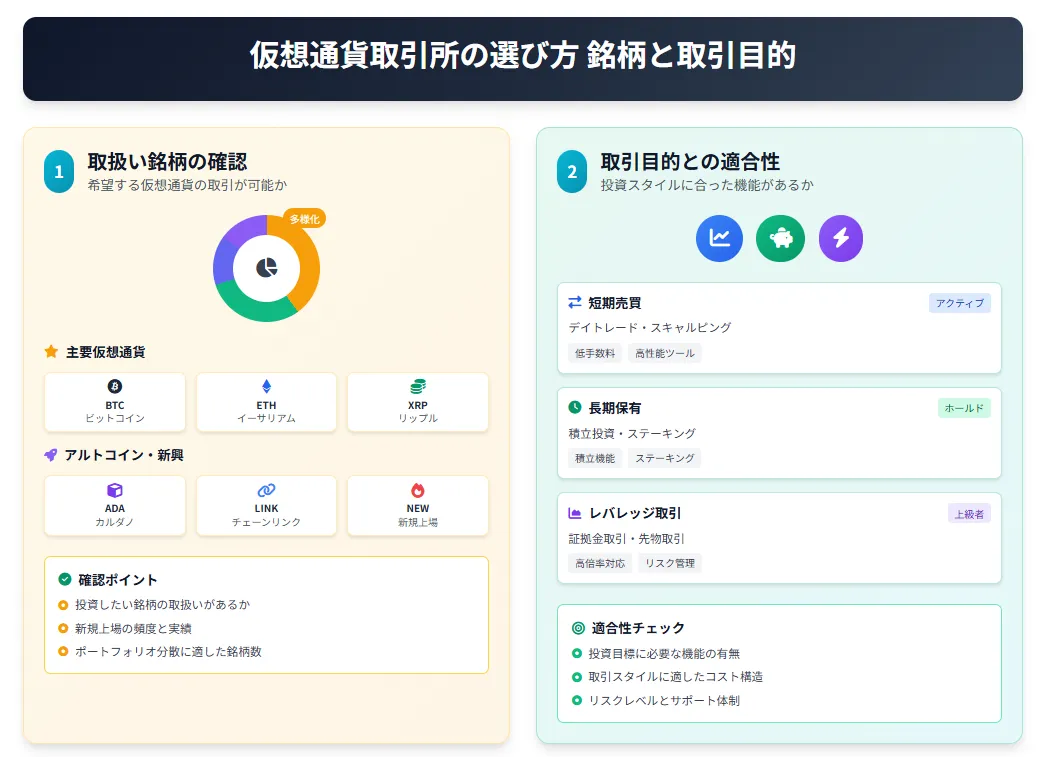Click the number 2 badge
The width and height of the screenshot is (1046, 757).
click(572, 171)
